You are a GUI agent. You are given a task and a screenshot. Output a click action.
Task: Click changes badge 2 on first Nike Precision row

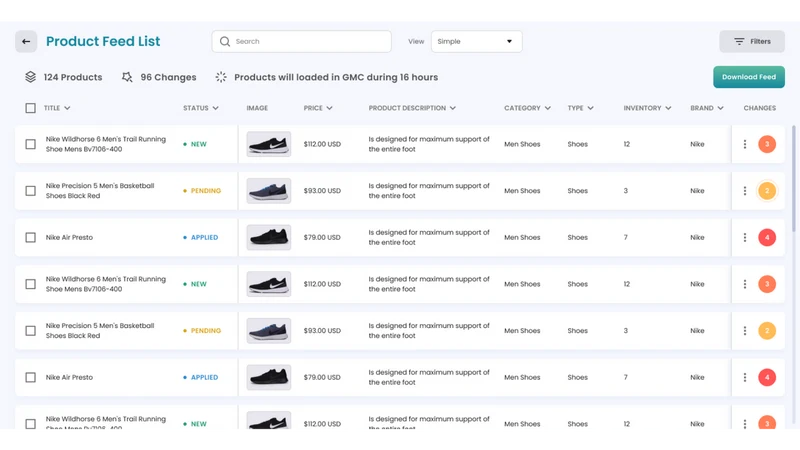click(767, 191)
